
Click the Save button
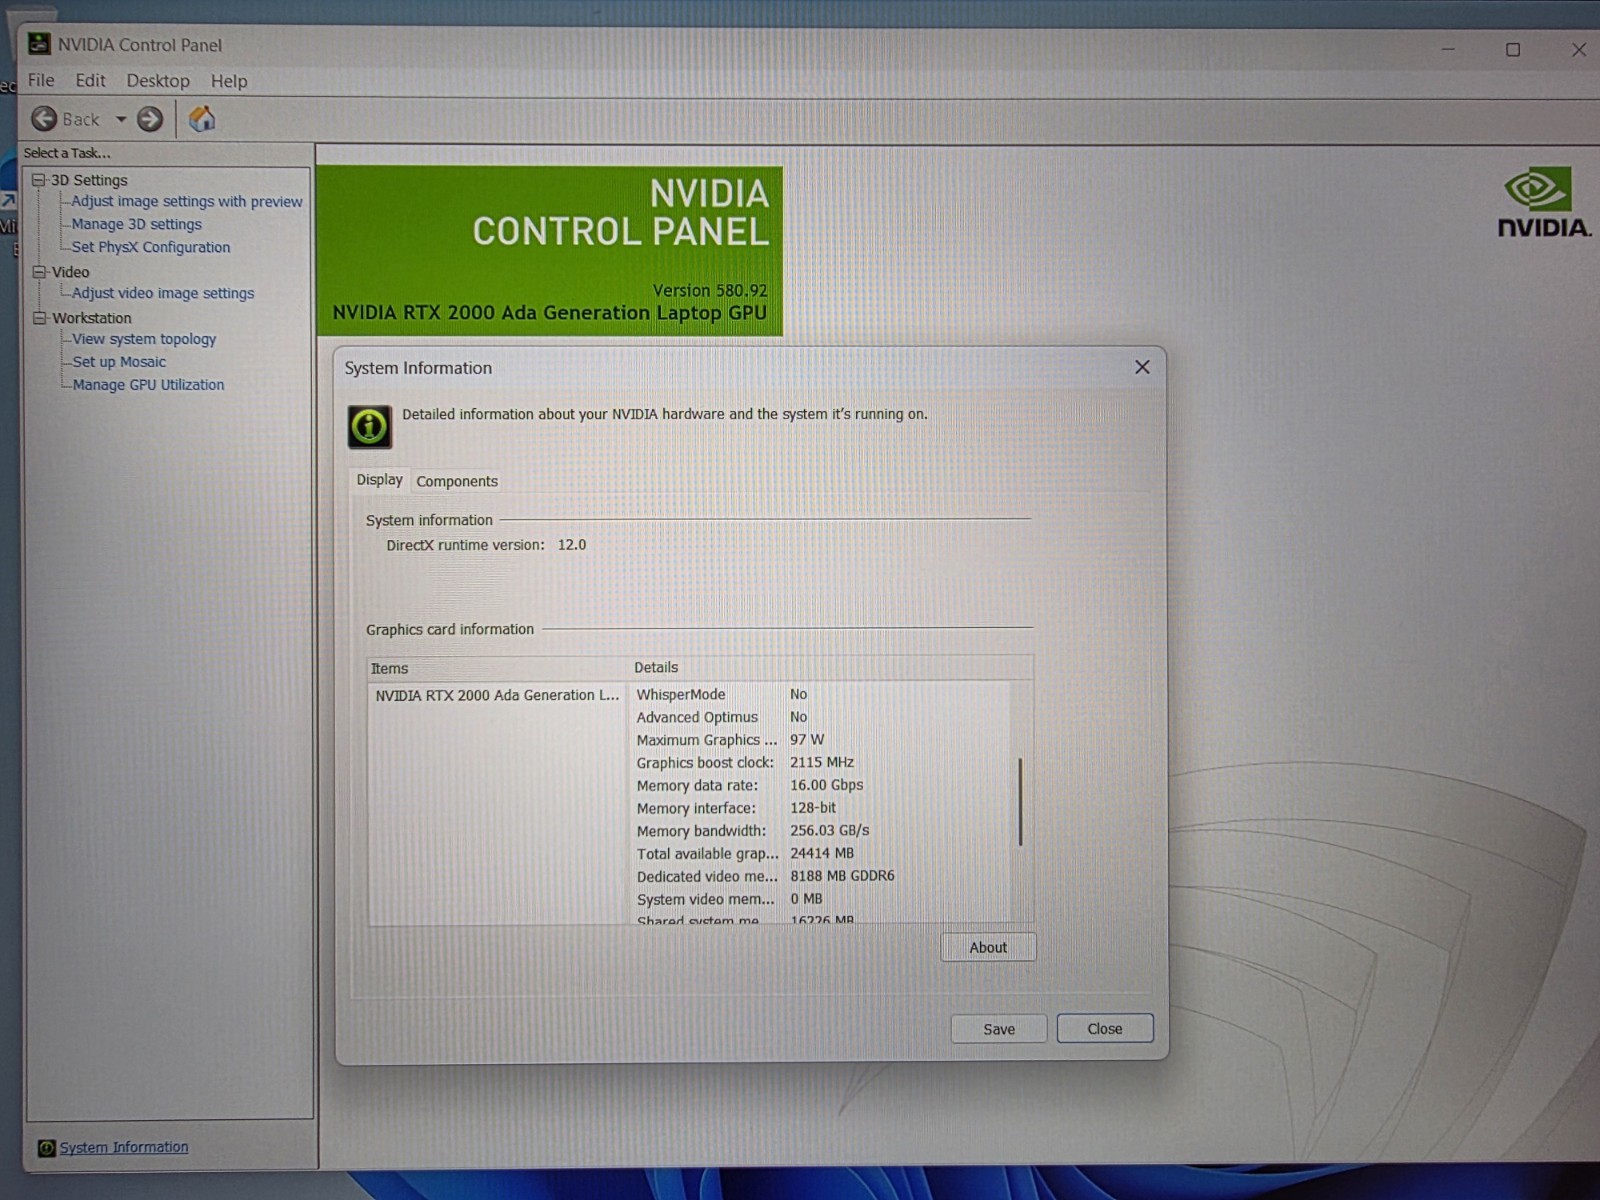point(999,1029)
